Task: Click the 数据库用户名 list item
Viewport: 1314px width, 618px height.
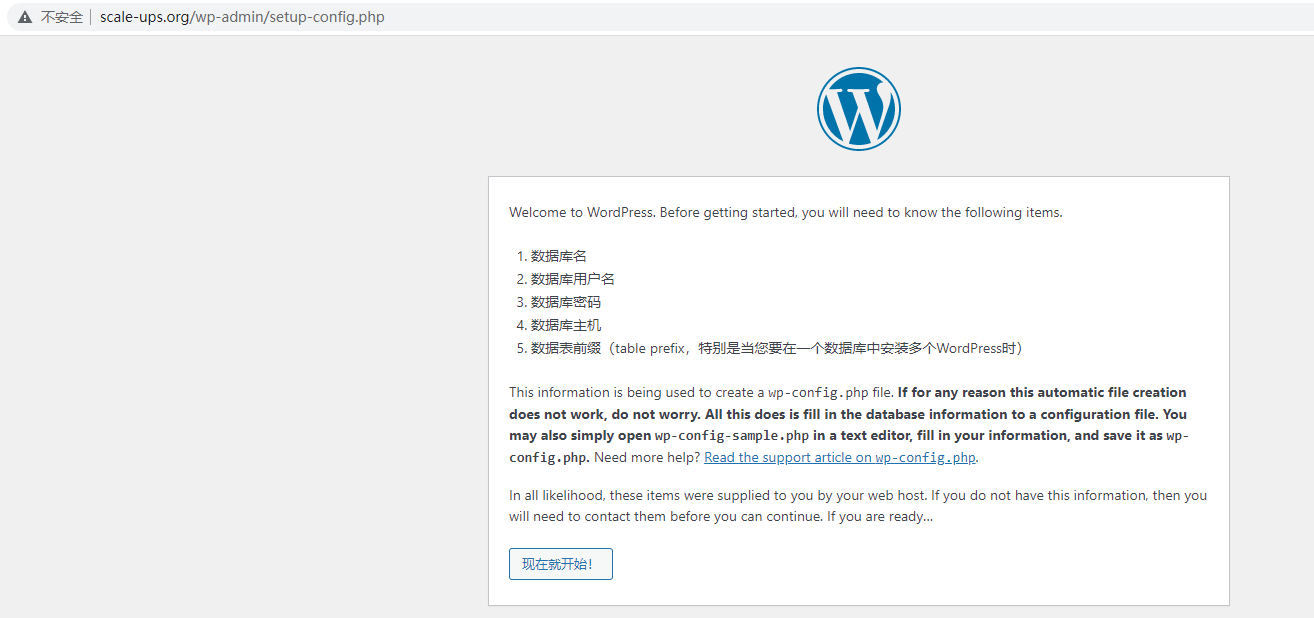Action: coord(572,279)
